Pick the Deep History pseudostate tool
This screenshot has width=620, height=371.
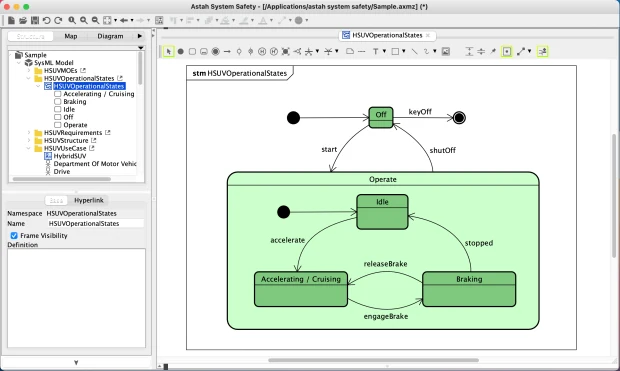pyautogui.click(x=274, y=51)
